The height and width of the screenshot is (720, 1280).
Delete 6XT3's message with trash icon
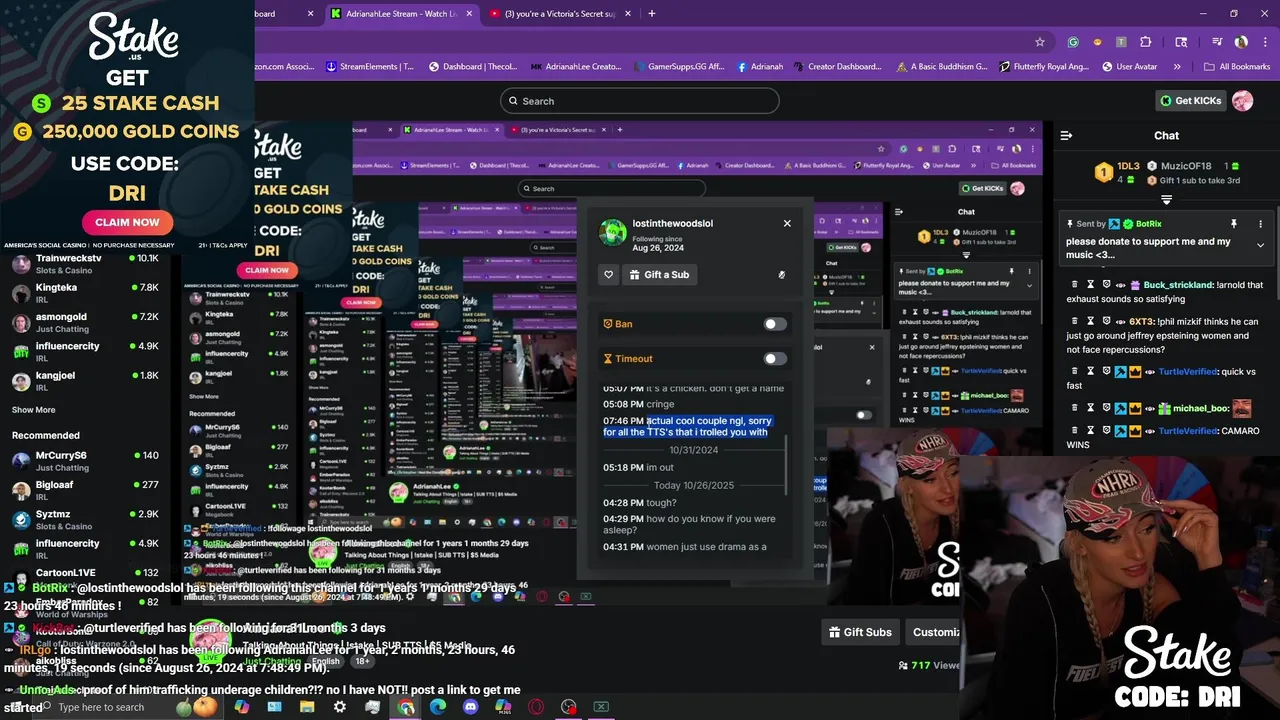[x=1074, y=322]
